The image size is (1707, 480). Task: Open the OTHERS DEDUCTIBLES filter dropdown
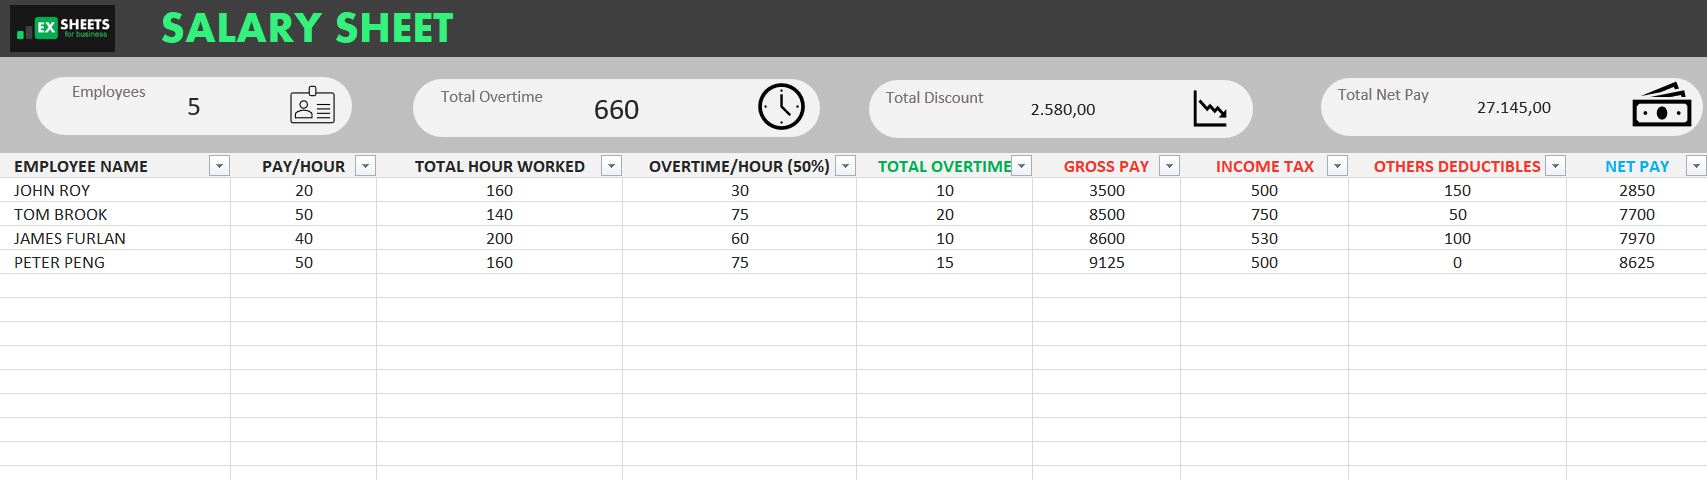point(1555,166)
